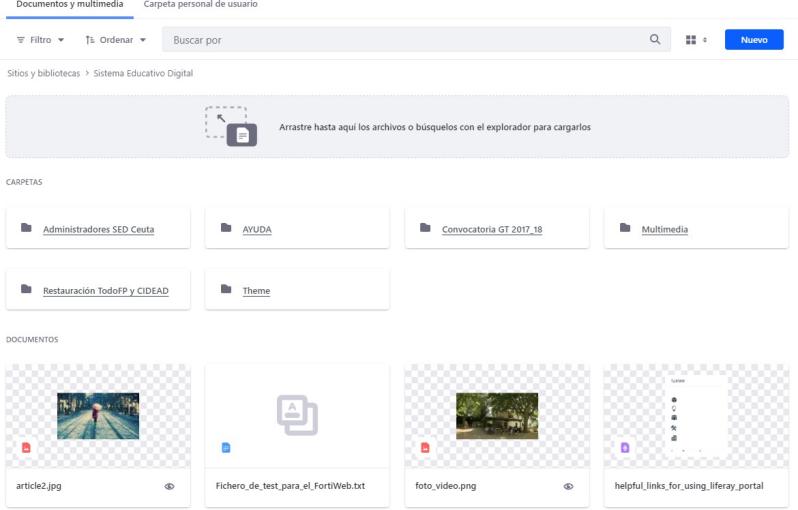Click the DOCUMENTOS section heading
798x510 pixels.
coord(32,339)
